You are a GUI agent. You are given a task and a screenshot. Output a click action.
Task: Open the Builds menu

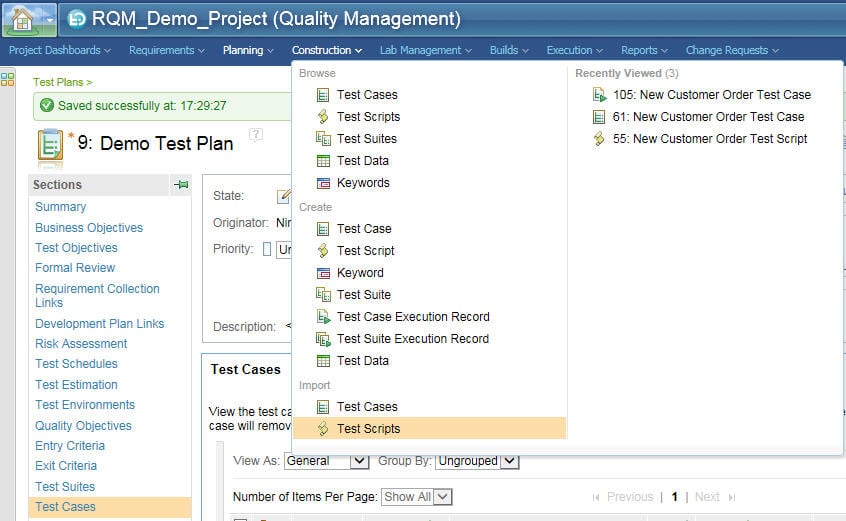pyautogui.click(x=509, y=50)
